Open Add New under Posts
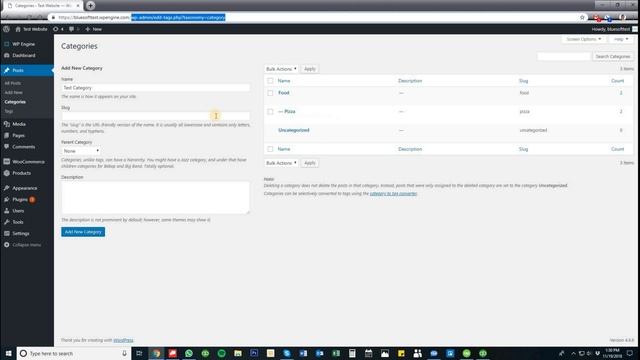Image resolution: width=640 pixels, height=360 pixels. pos(13,92)
